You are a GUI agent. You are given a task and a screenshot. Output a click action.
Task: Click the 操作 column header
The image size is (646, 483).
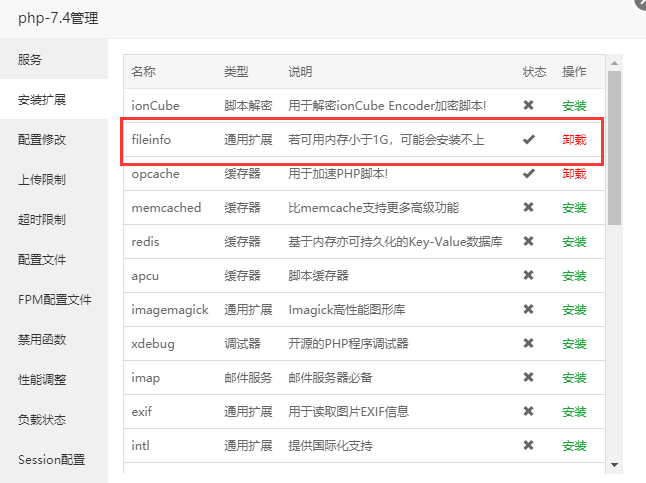click(x=574, y=72)
